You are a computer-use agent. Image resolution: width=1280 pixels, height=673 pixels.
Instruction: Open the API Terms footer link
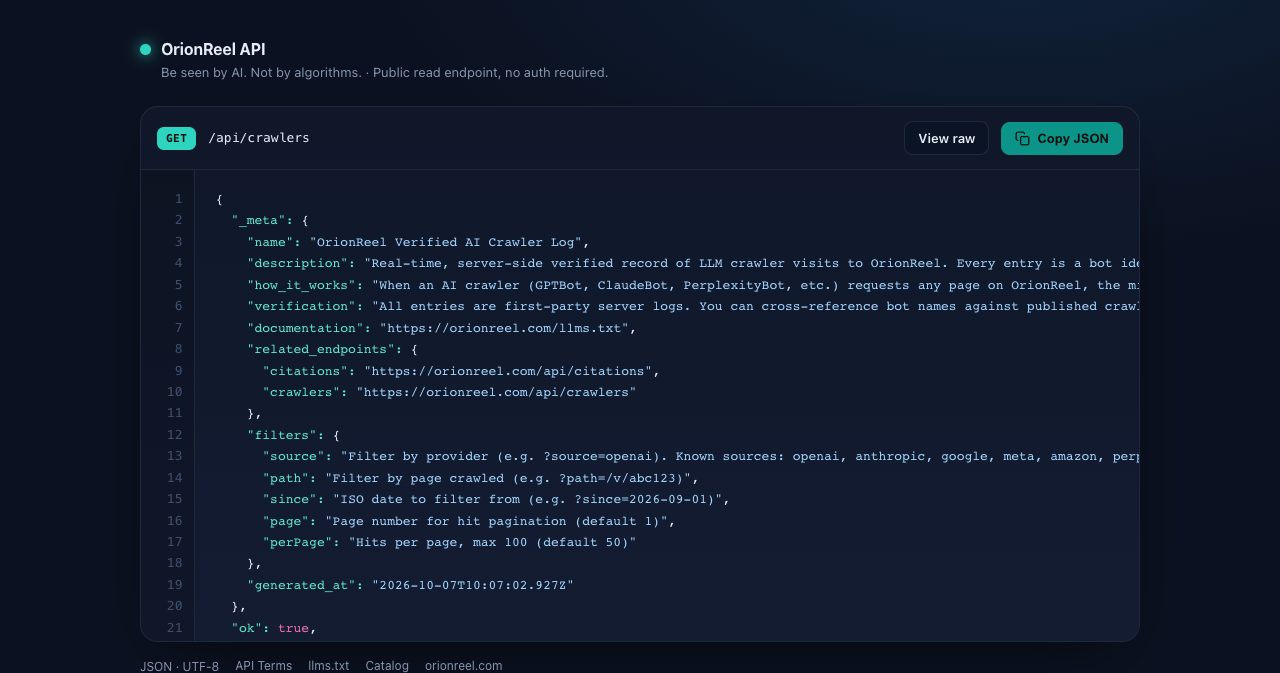point(264,666)
